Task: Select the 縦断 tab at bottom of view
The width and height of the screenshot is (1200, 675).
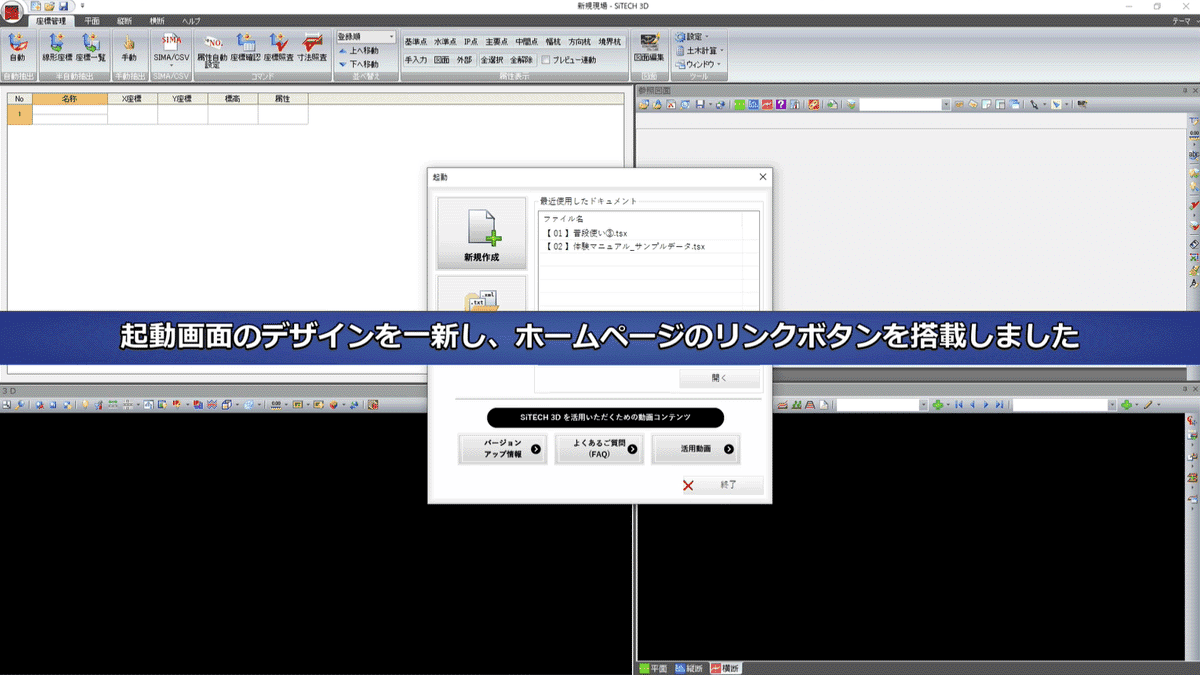Action: (689, 668)
